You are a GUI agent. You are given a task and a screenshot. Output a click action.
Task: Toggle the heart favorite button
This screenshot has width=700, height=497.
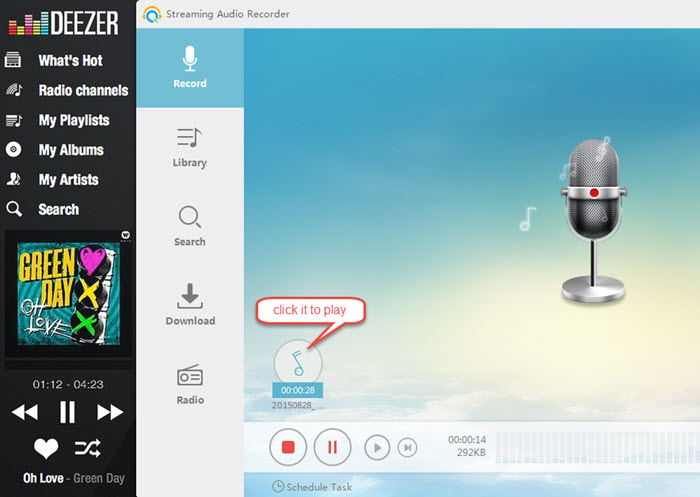[46, 448]
